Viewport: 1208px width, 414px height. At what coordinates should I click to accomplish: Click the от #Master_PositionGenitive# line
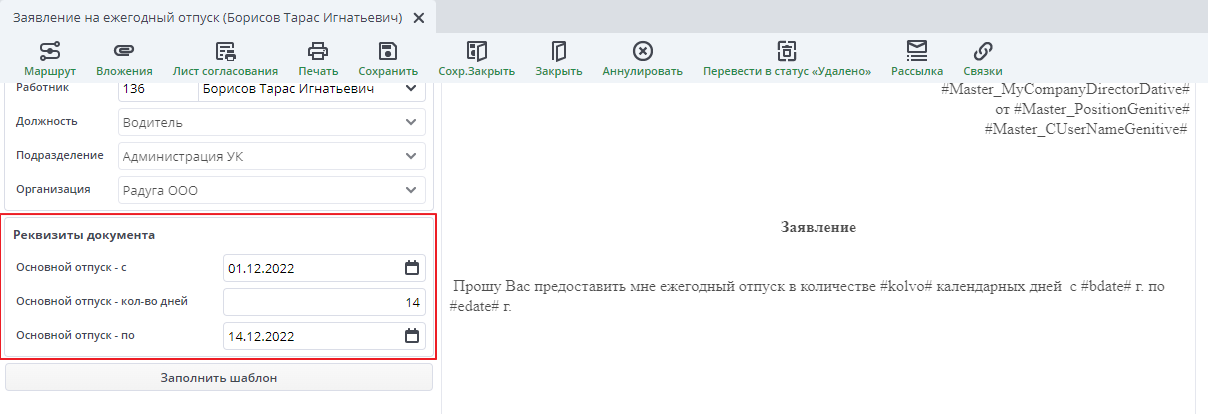point(1092,109)
